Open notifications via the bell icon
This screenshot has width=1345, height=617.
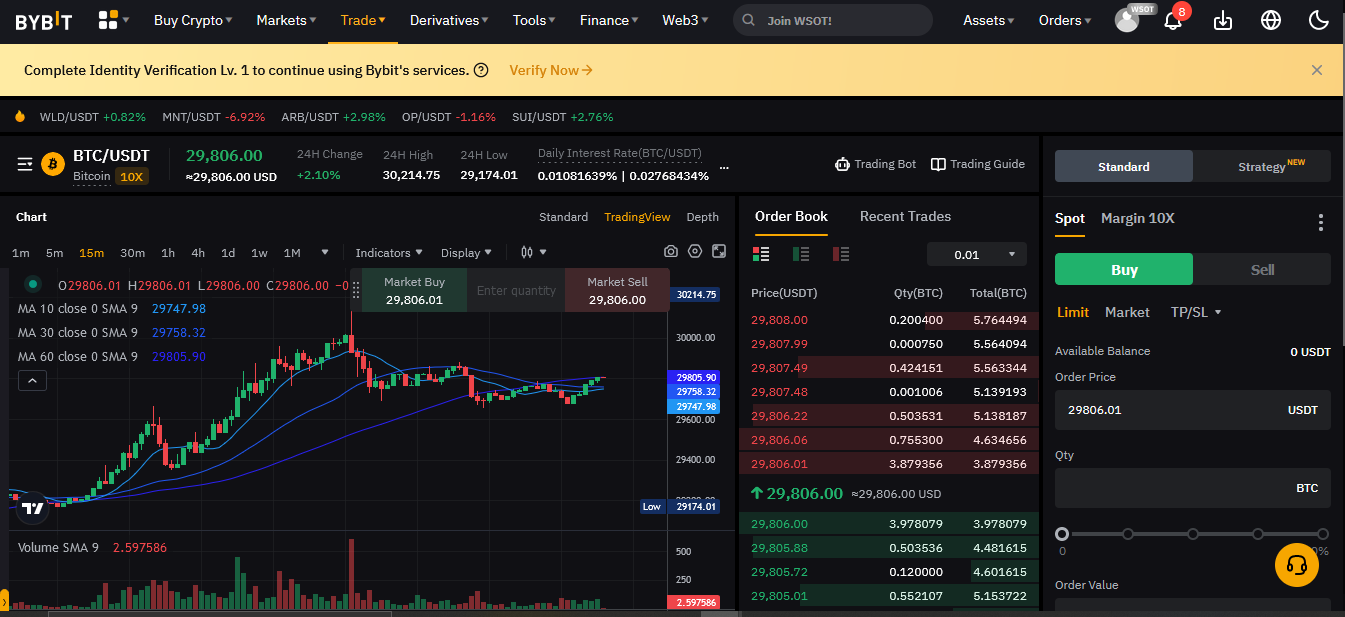coord(1172,19)
